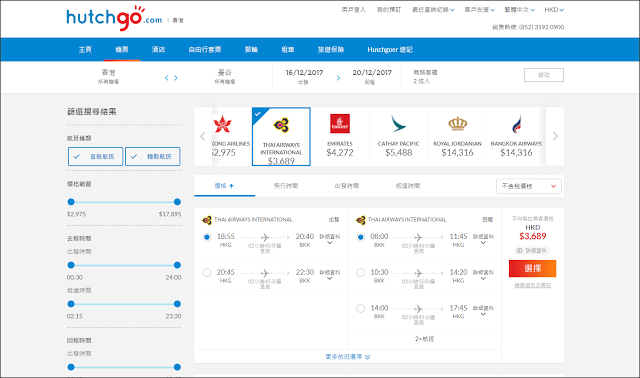
Task: Open recent search history dropdown
Action: pos(433,9)
